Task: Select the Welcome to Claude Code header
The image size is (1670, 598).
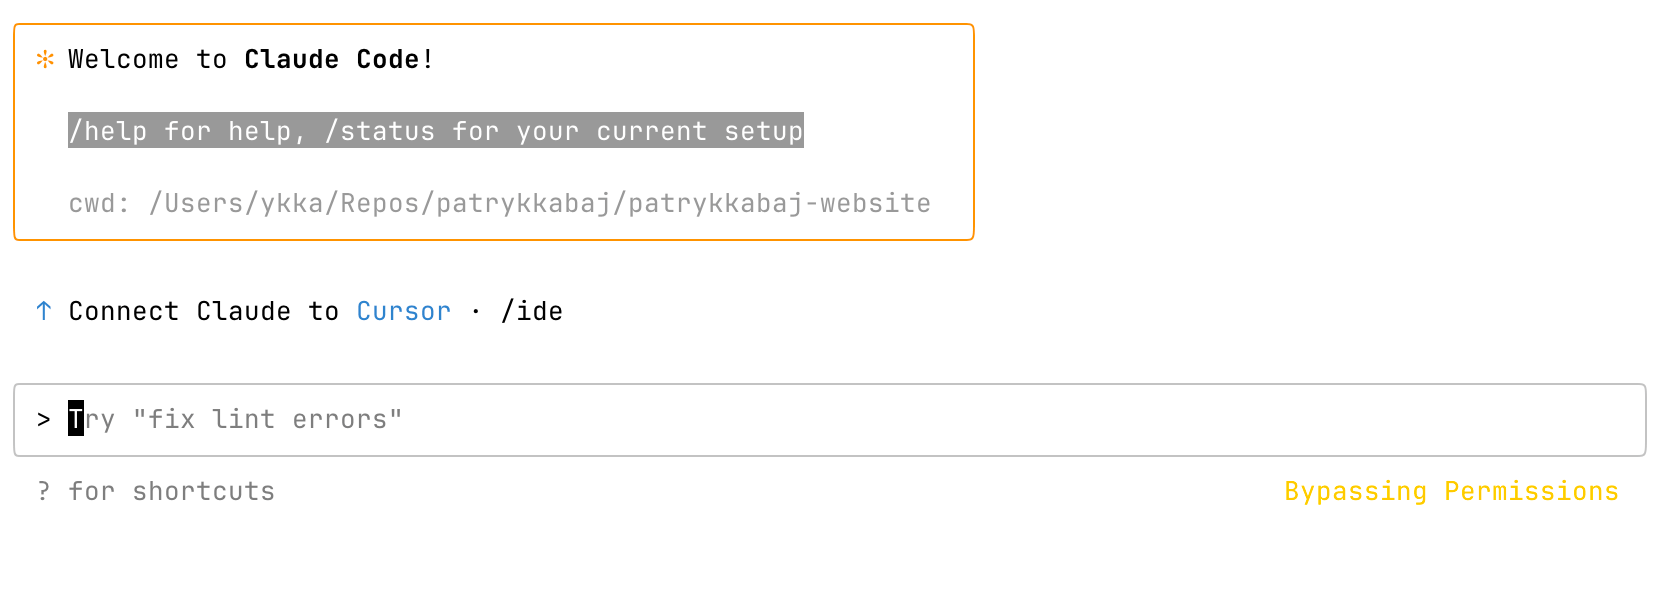Action: 248,59
